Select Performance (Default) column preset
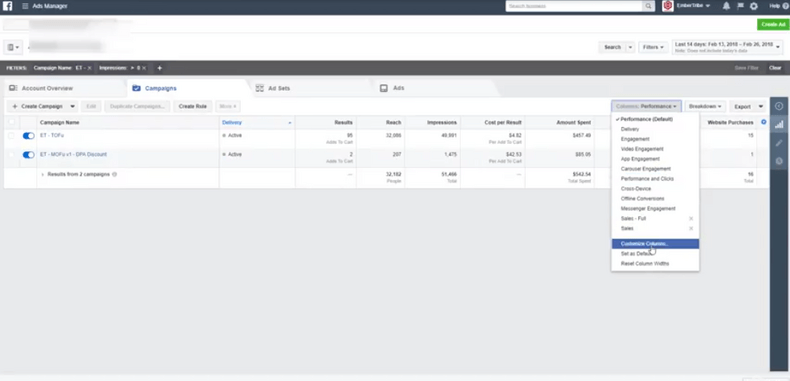This screenshot has height=381, width=790. pyautogui.click(x=655, y=119)
